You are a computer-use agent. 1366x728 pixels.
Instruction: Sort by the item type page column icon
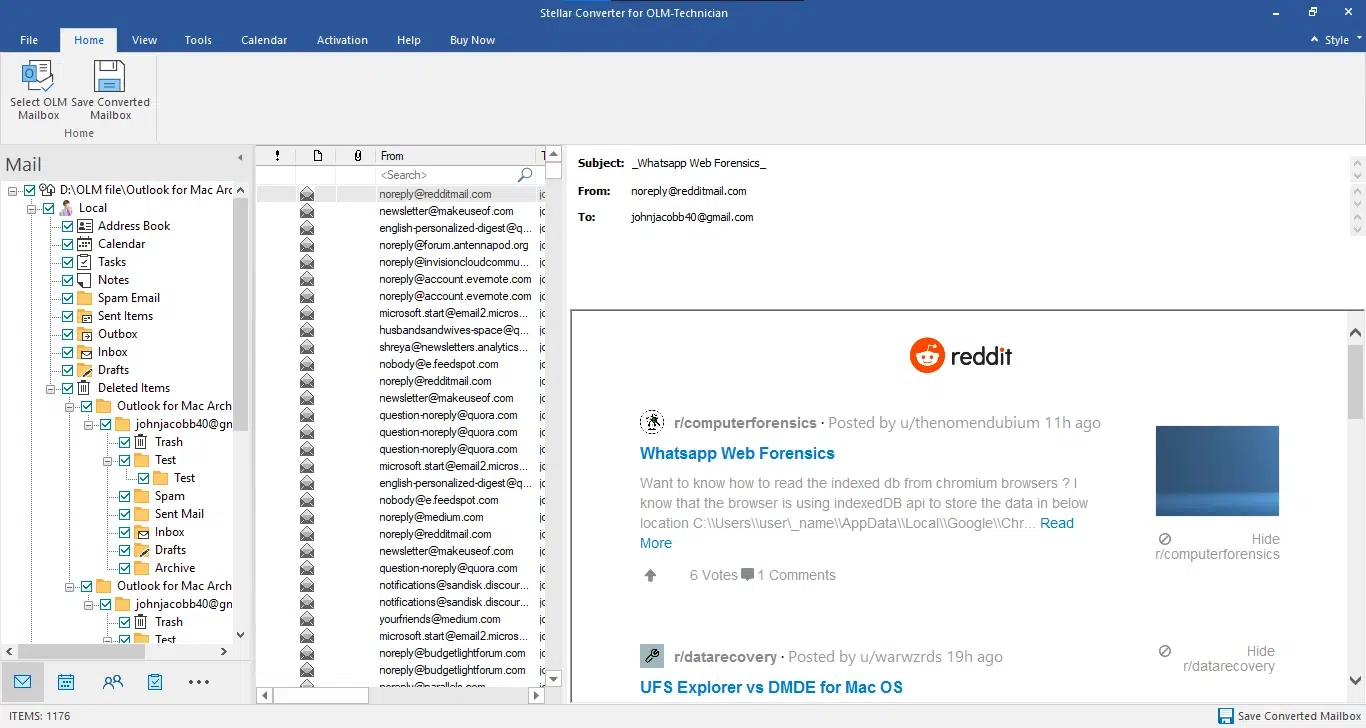(317, 156)
